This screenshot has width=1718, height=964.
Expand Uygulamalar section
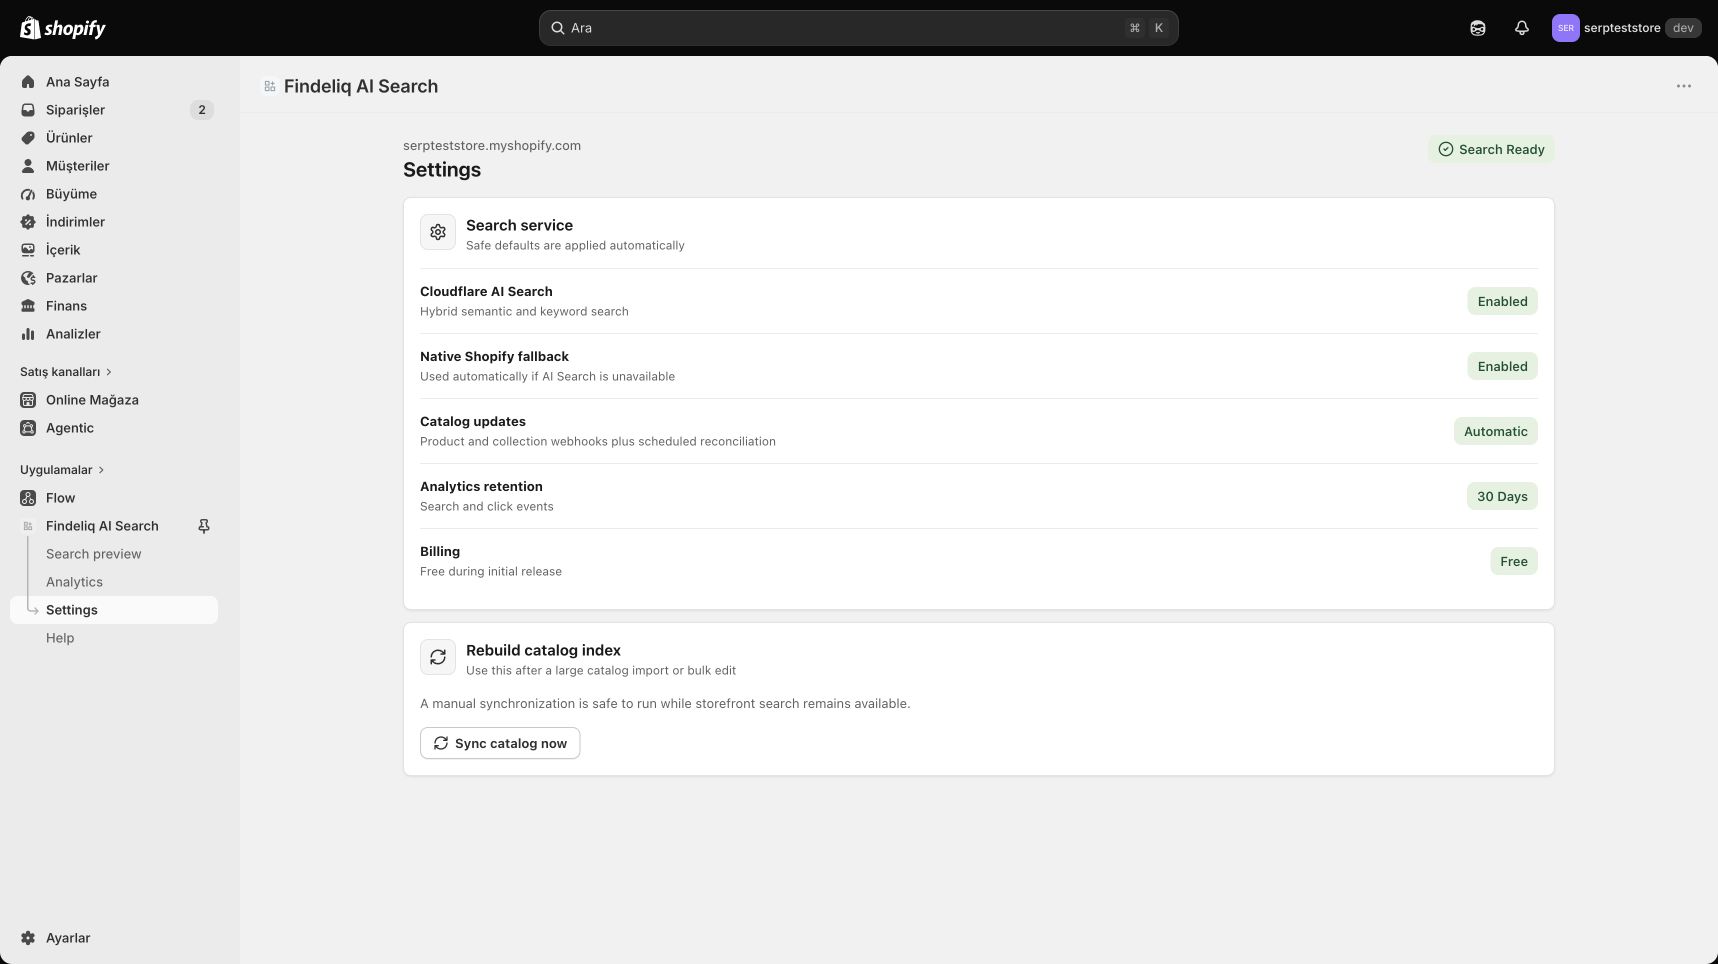(62, 470)
